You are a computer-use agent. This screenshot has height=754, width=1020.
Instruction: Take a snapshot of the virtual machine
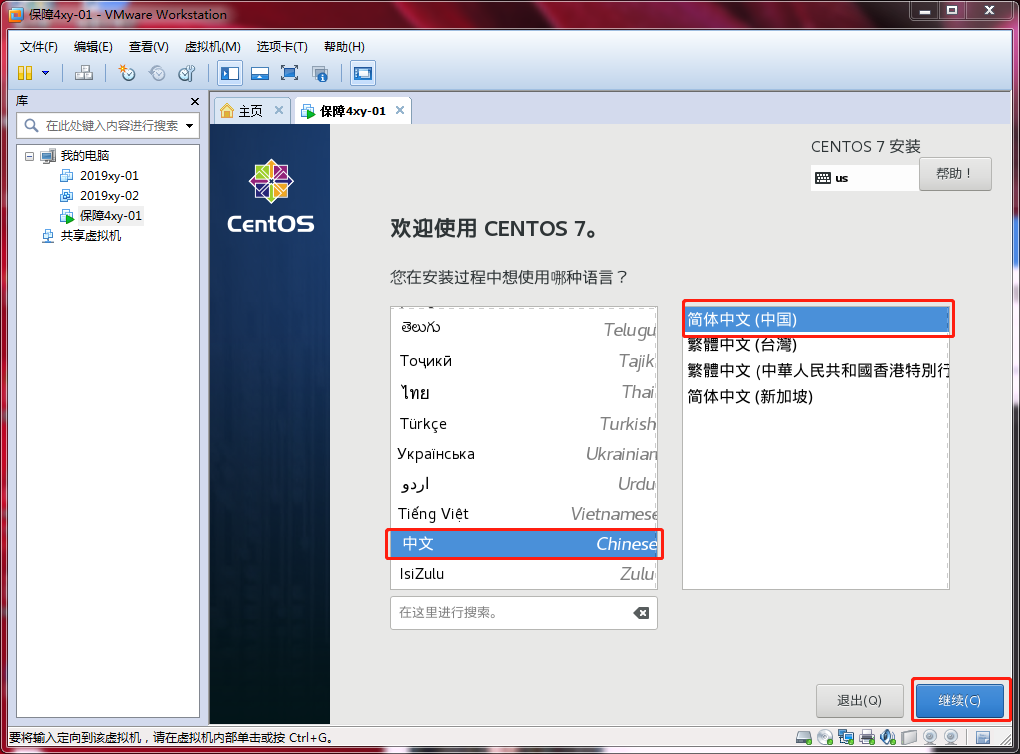click(x=126, y=73)
